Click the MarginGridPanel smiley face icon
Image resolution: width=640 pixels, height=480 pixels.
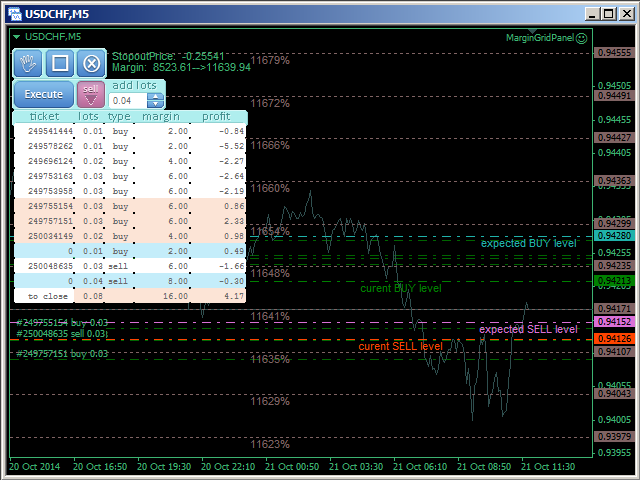[581, 37]
